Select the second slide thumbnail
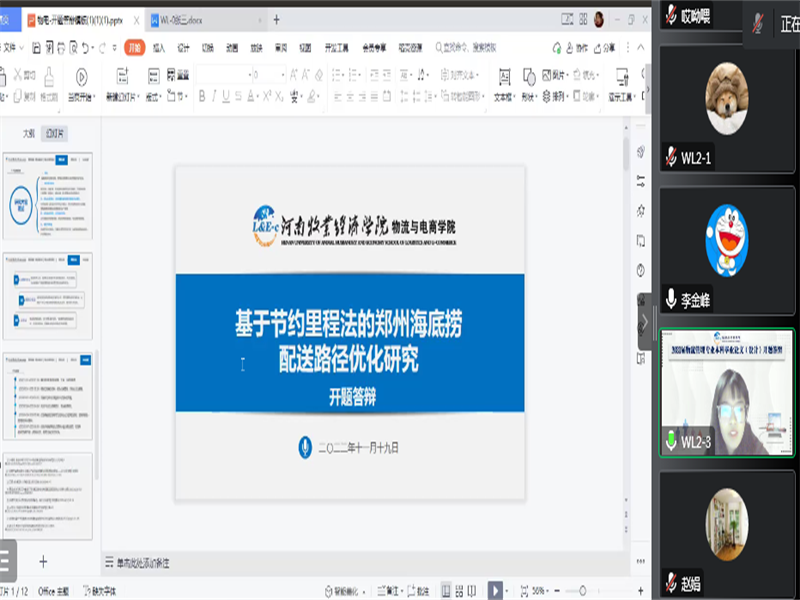 pyautogui.click(x=48, y=289)
